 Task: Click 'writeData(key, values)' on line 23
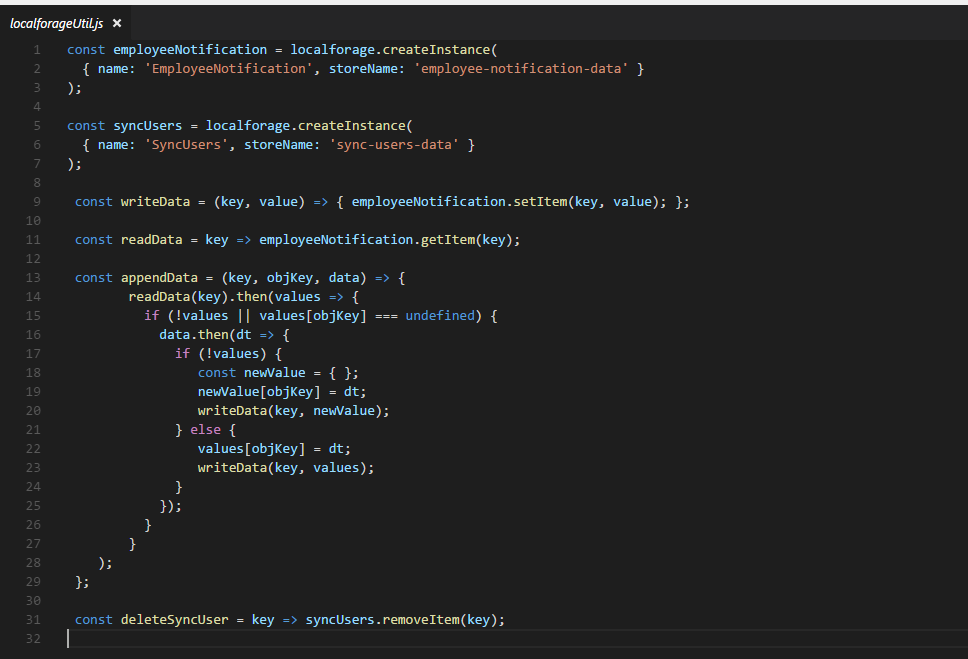point(283,468)
